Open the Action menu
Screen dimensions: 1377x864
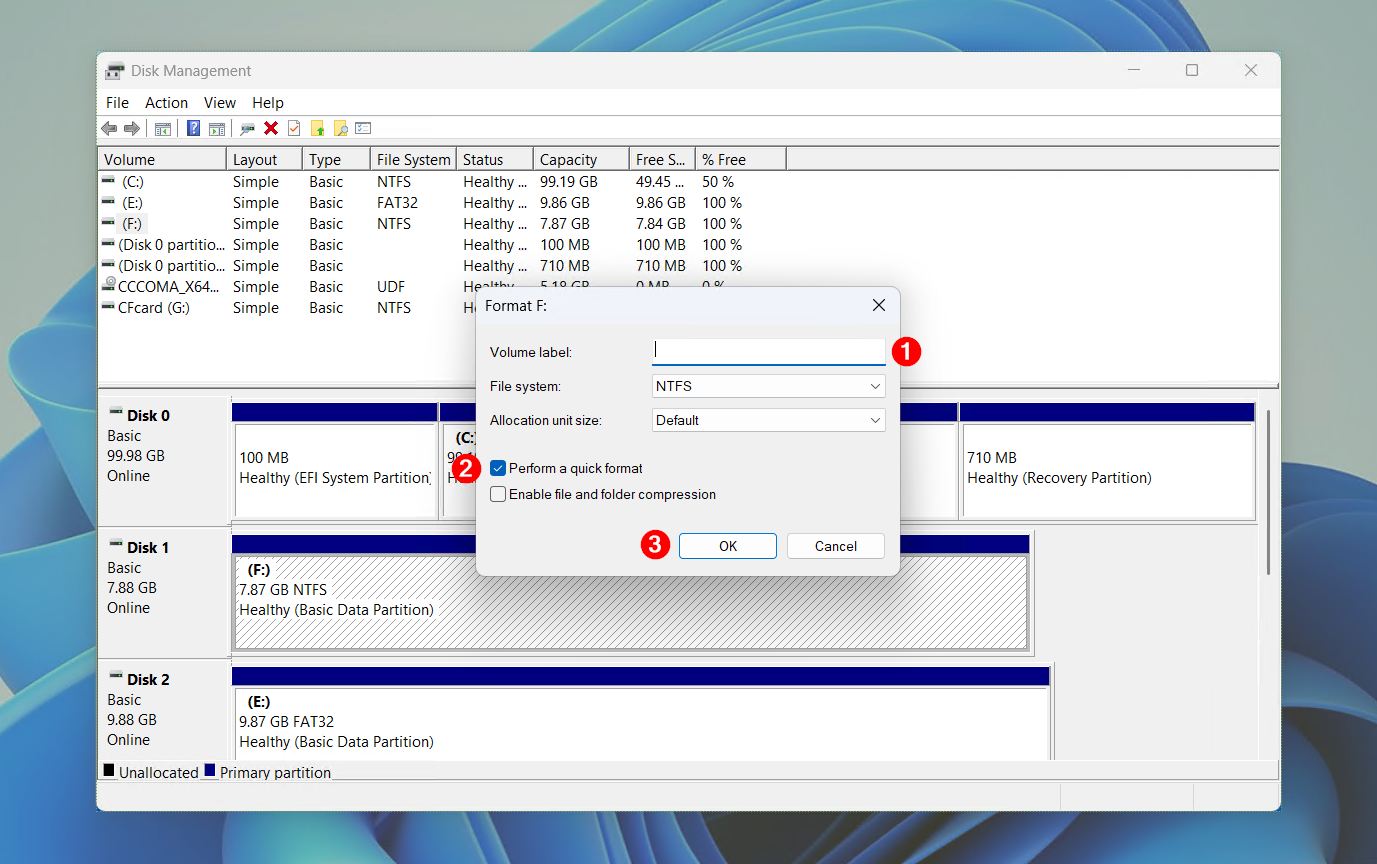click(x=166, y=103)
